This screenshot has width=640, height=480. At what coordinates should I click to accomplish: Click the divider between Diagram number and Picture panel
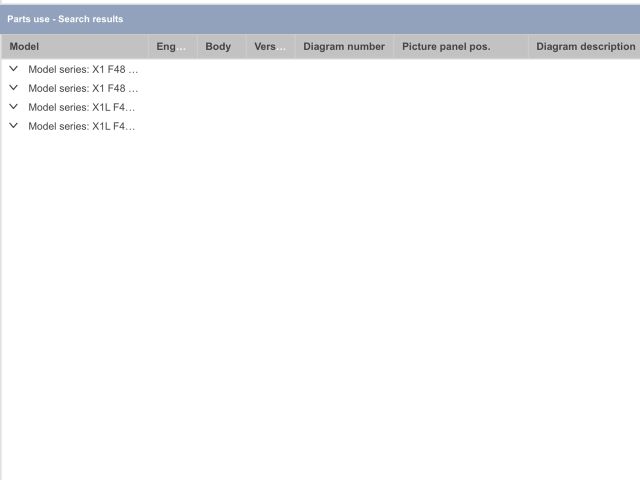394,47
